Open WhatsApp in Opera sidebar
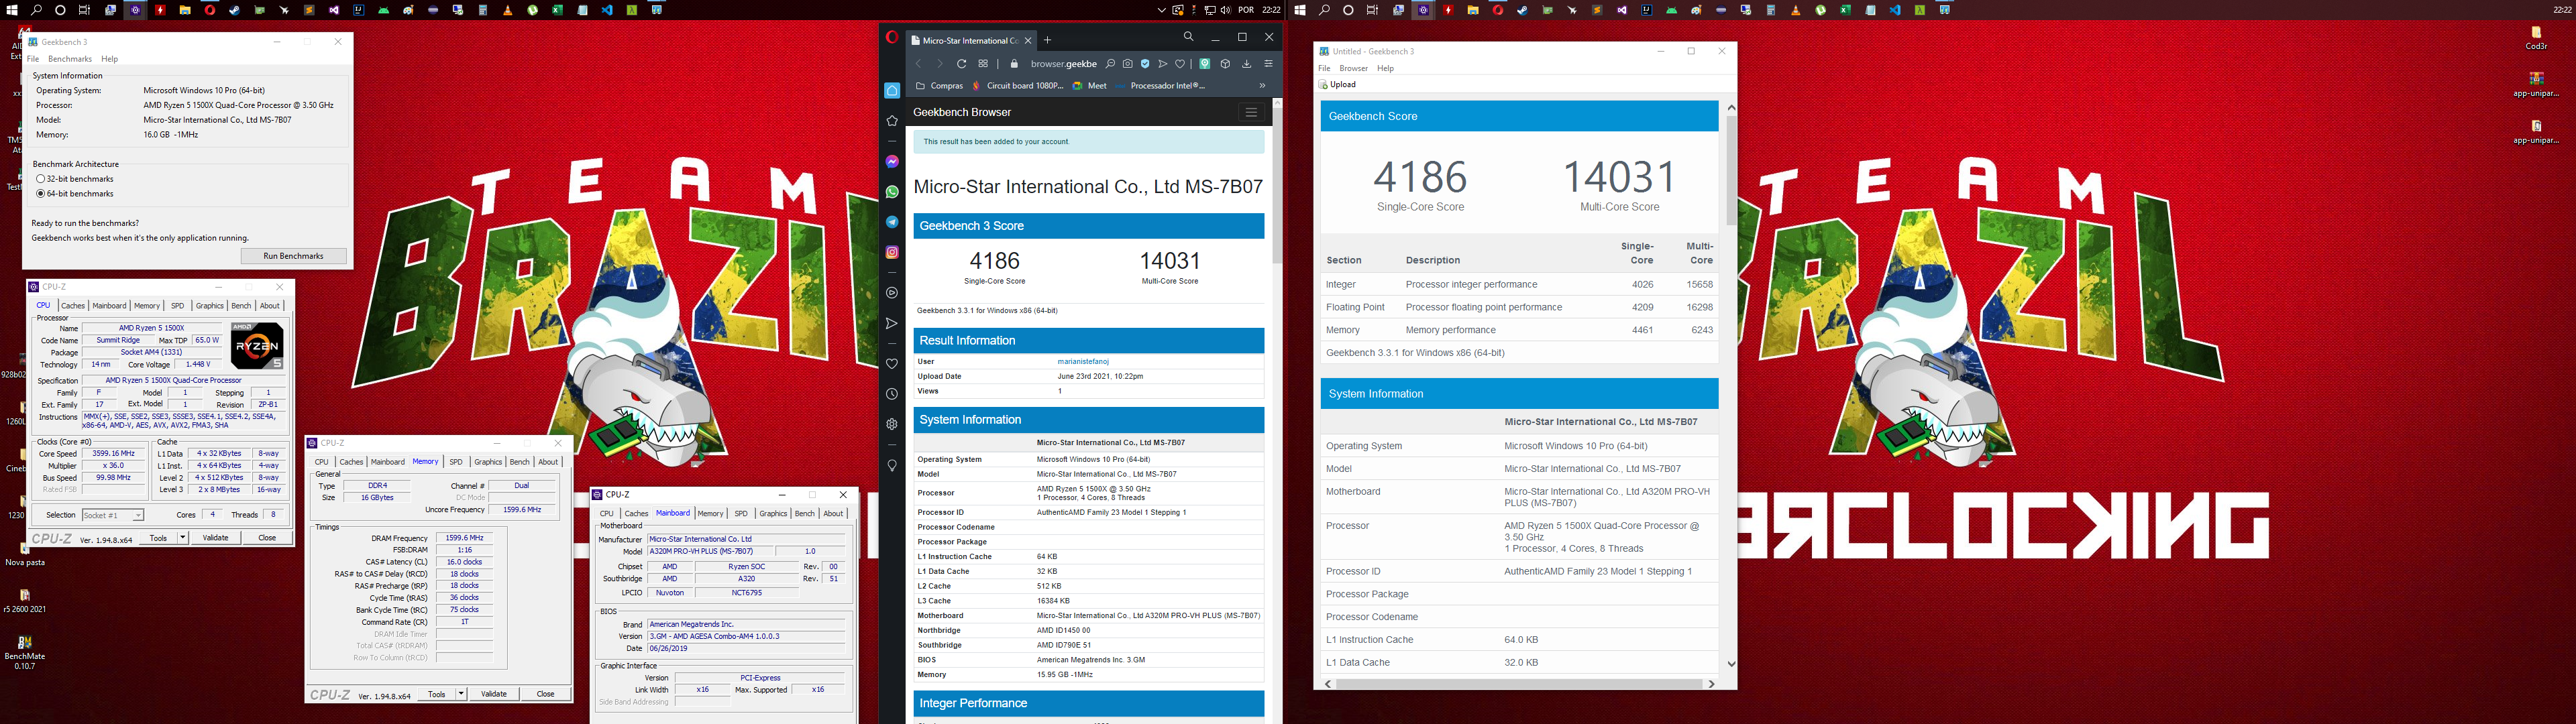2576x724 pixels. (892, 191)
